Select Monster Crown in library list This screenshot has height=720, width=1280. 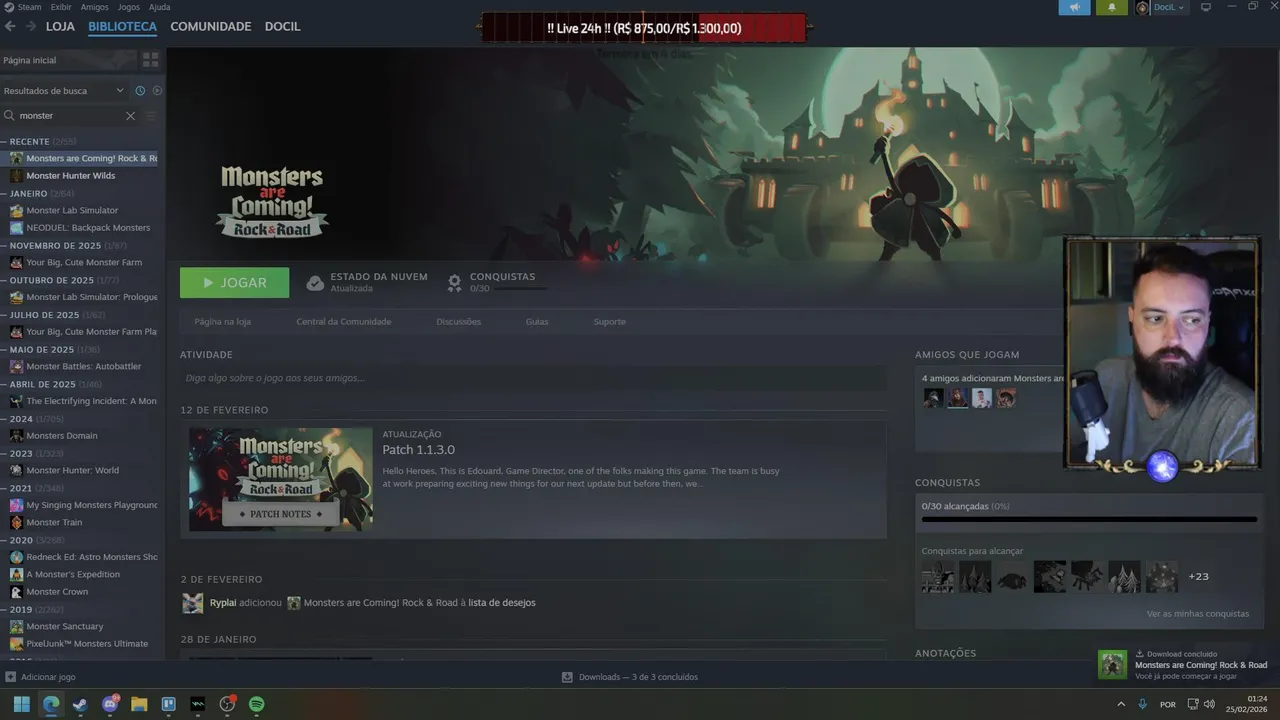(57, 592)
